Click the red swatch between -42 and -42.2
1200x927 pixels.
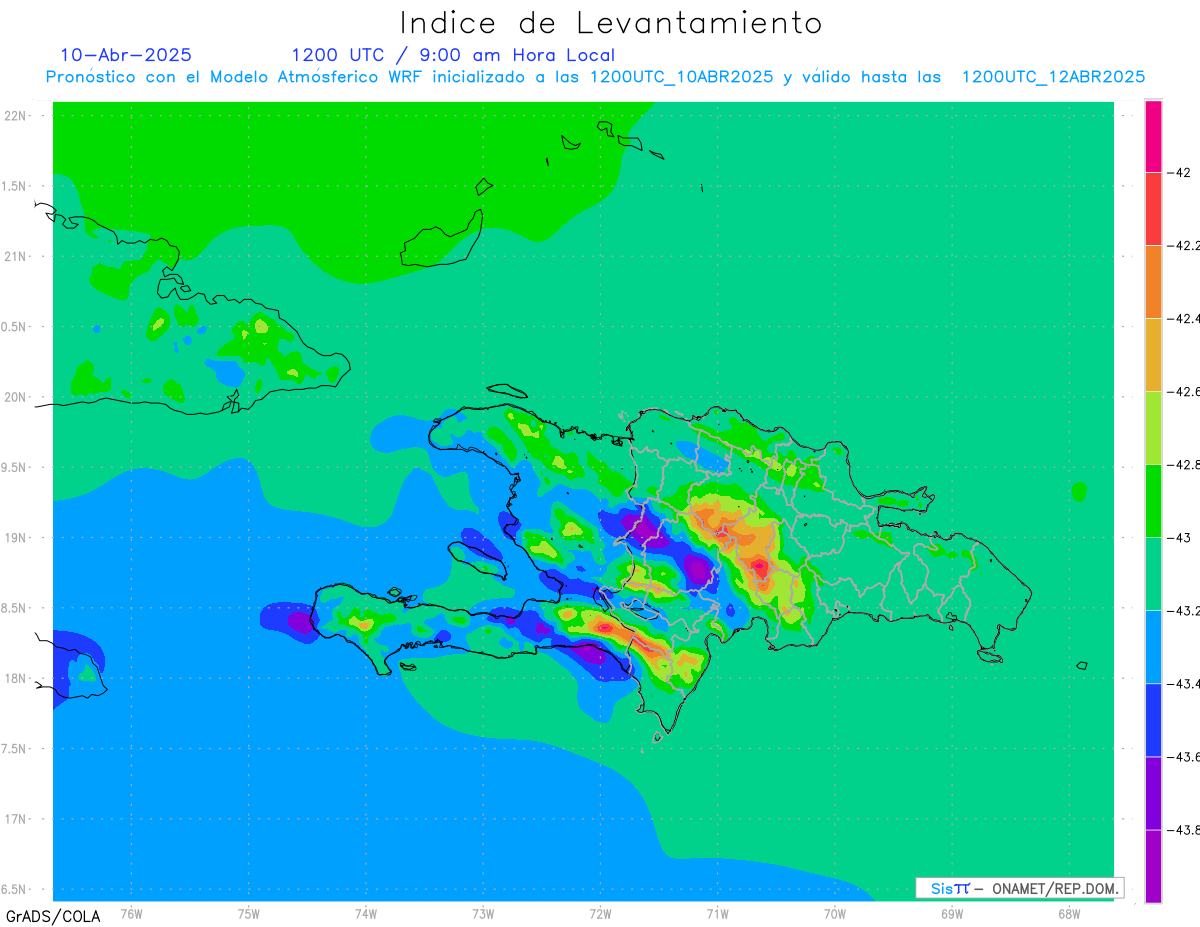pos(1153,208)
